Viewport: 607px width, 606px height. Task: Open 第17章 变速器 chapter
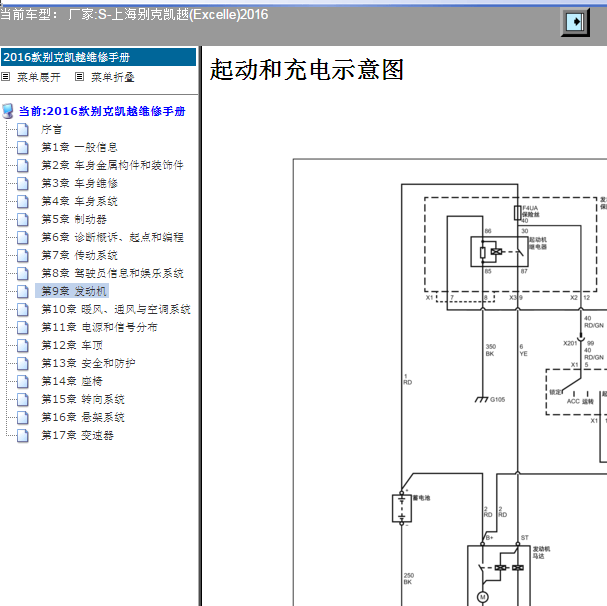[x=77, y=435]
